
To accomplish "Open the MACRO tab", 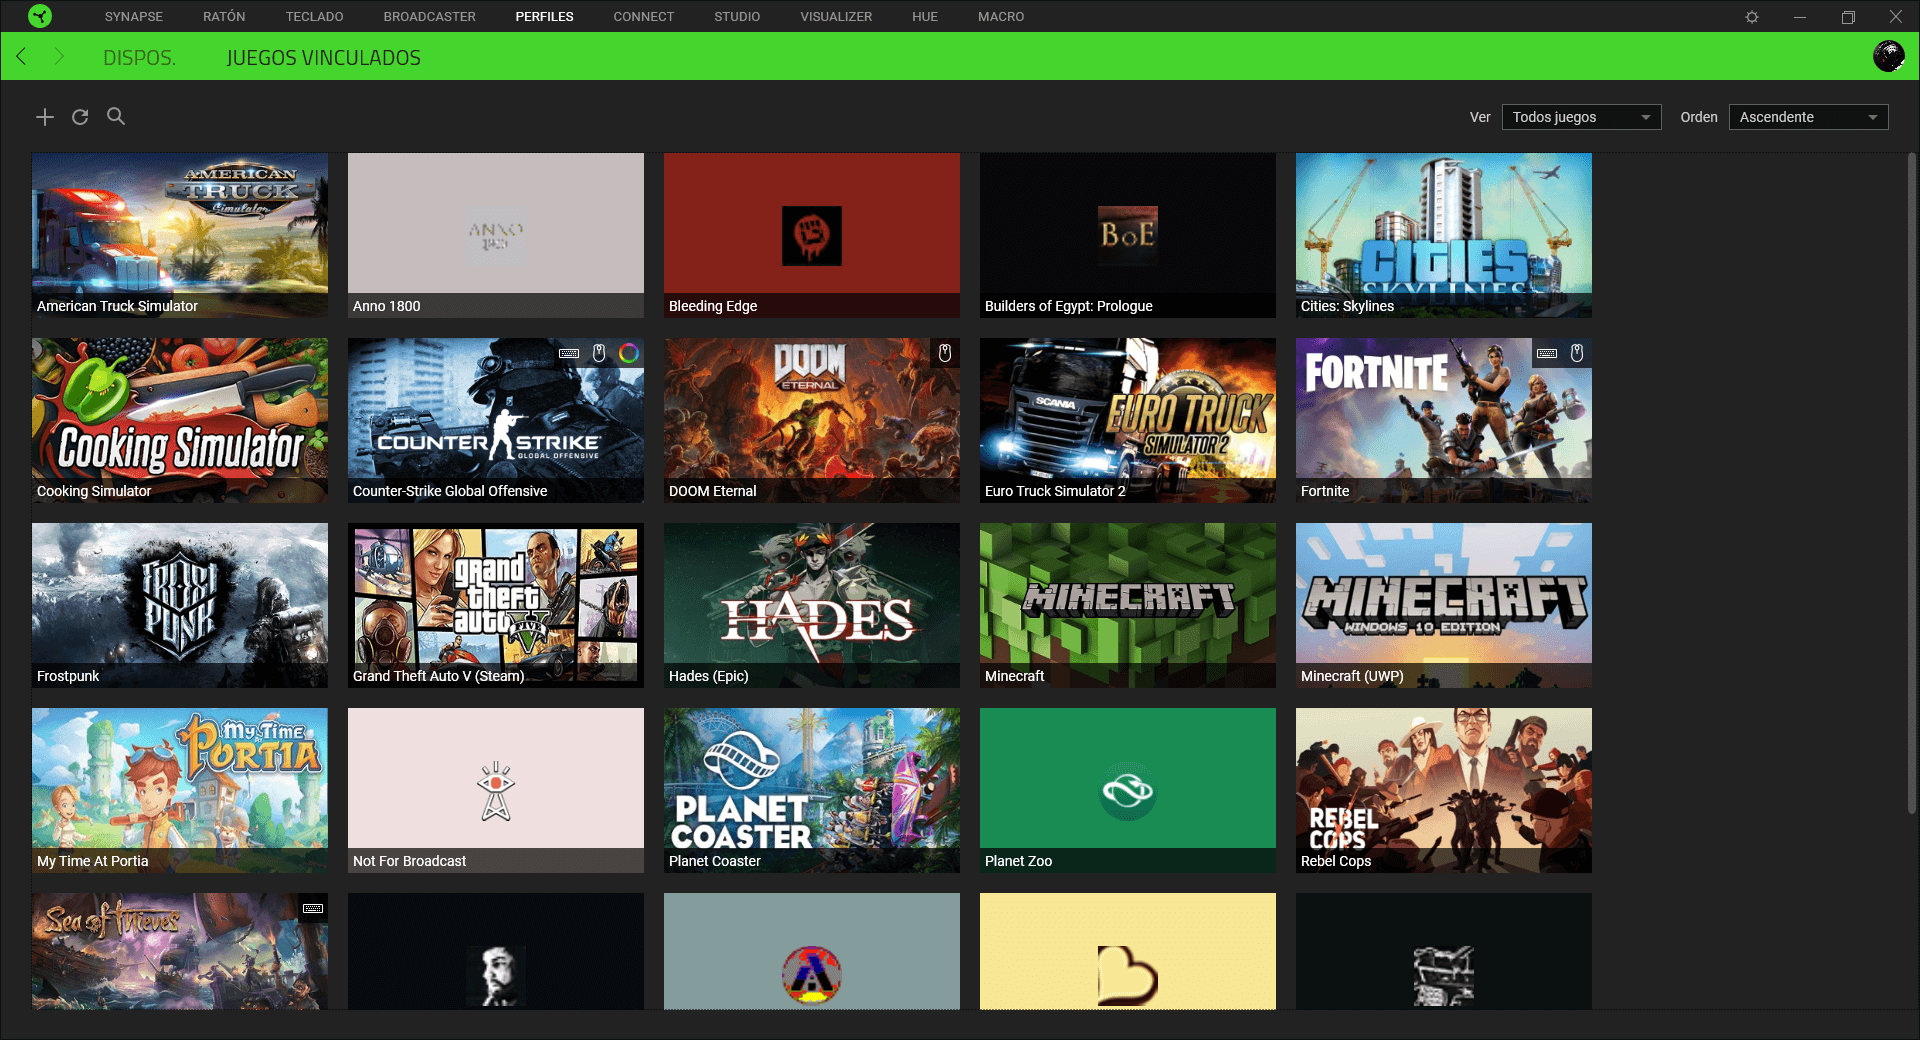I will tap(1001, 16).
